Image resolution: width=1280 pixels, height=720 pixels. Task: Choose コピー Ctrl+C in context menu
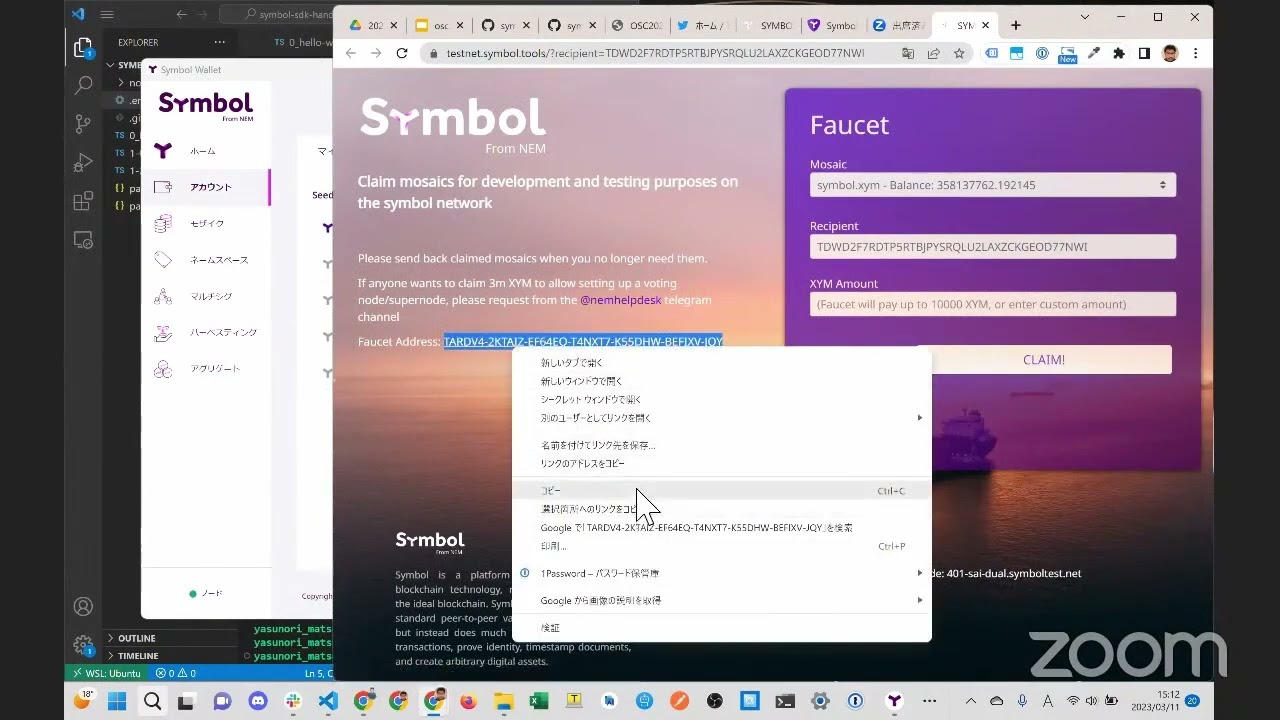(x=722, y=491)
